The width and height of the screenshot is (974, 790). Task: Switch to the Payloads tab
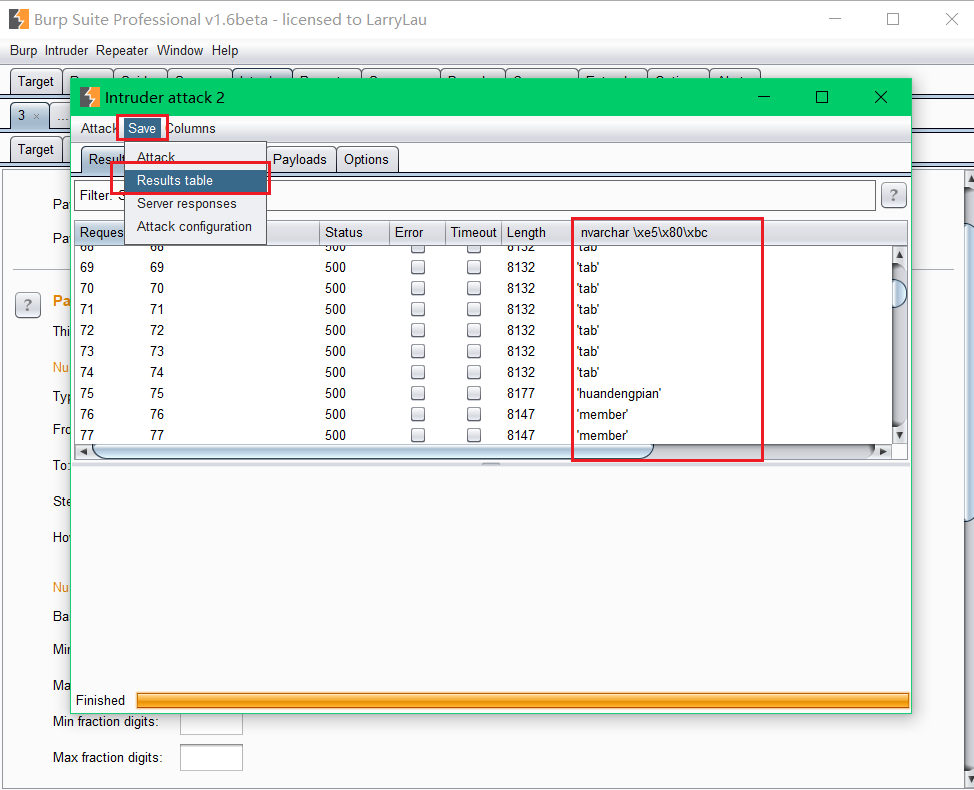(300, 159)
